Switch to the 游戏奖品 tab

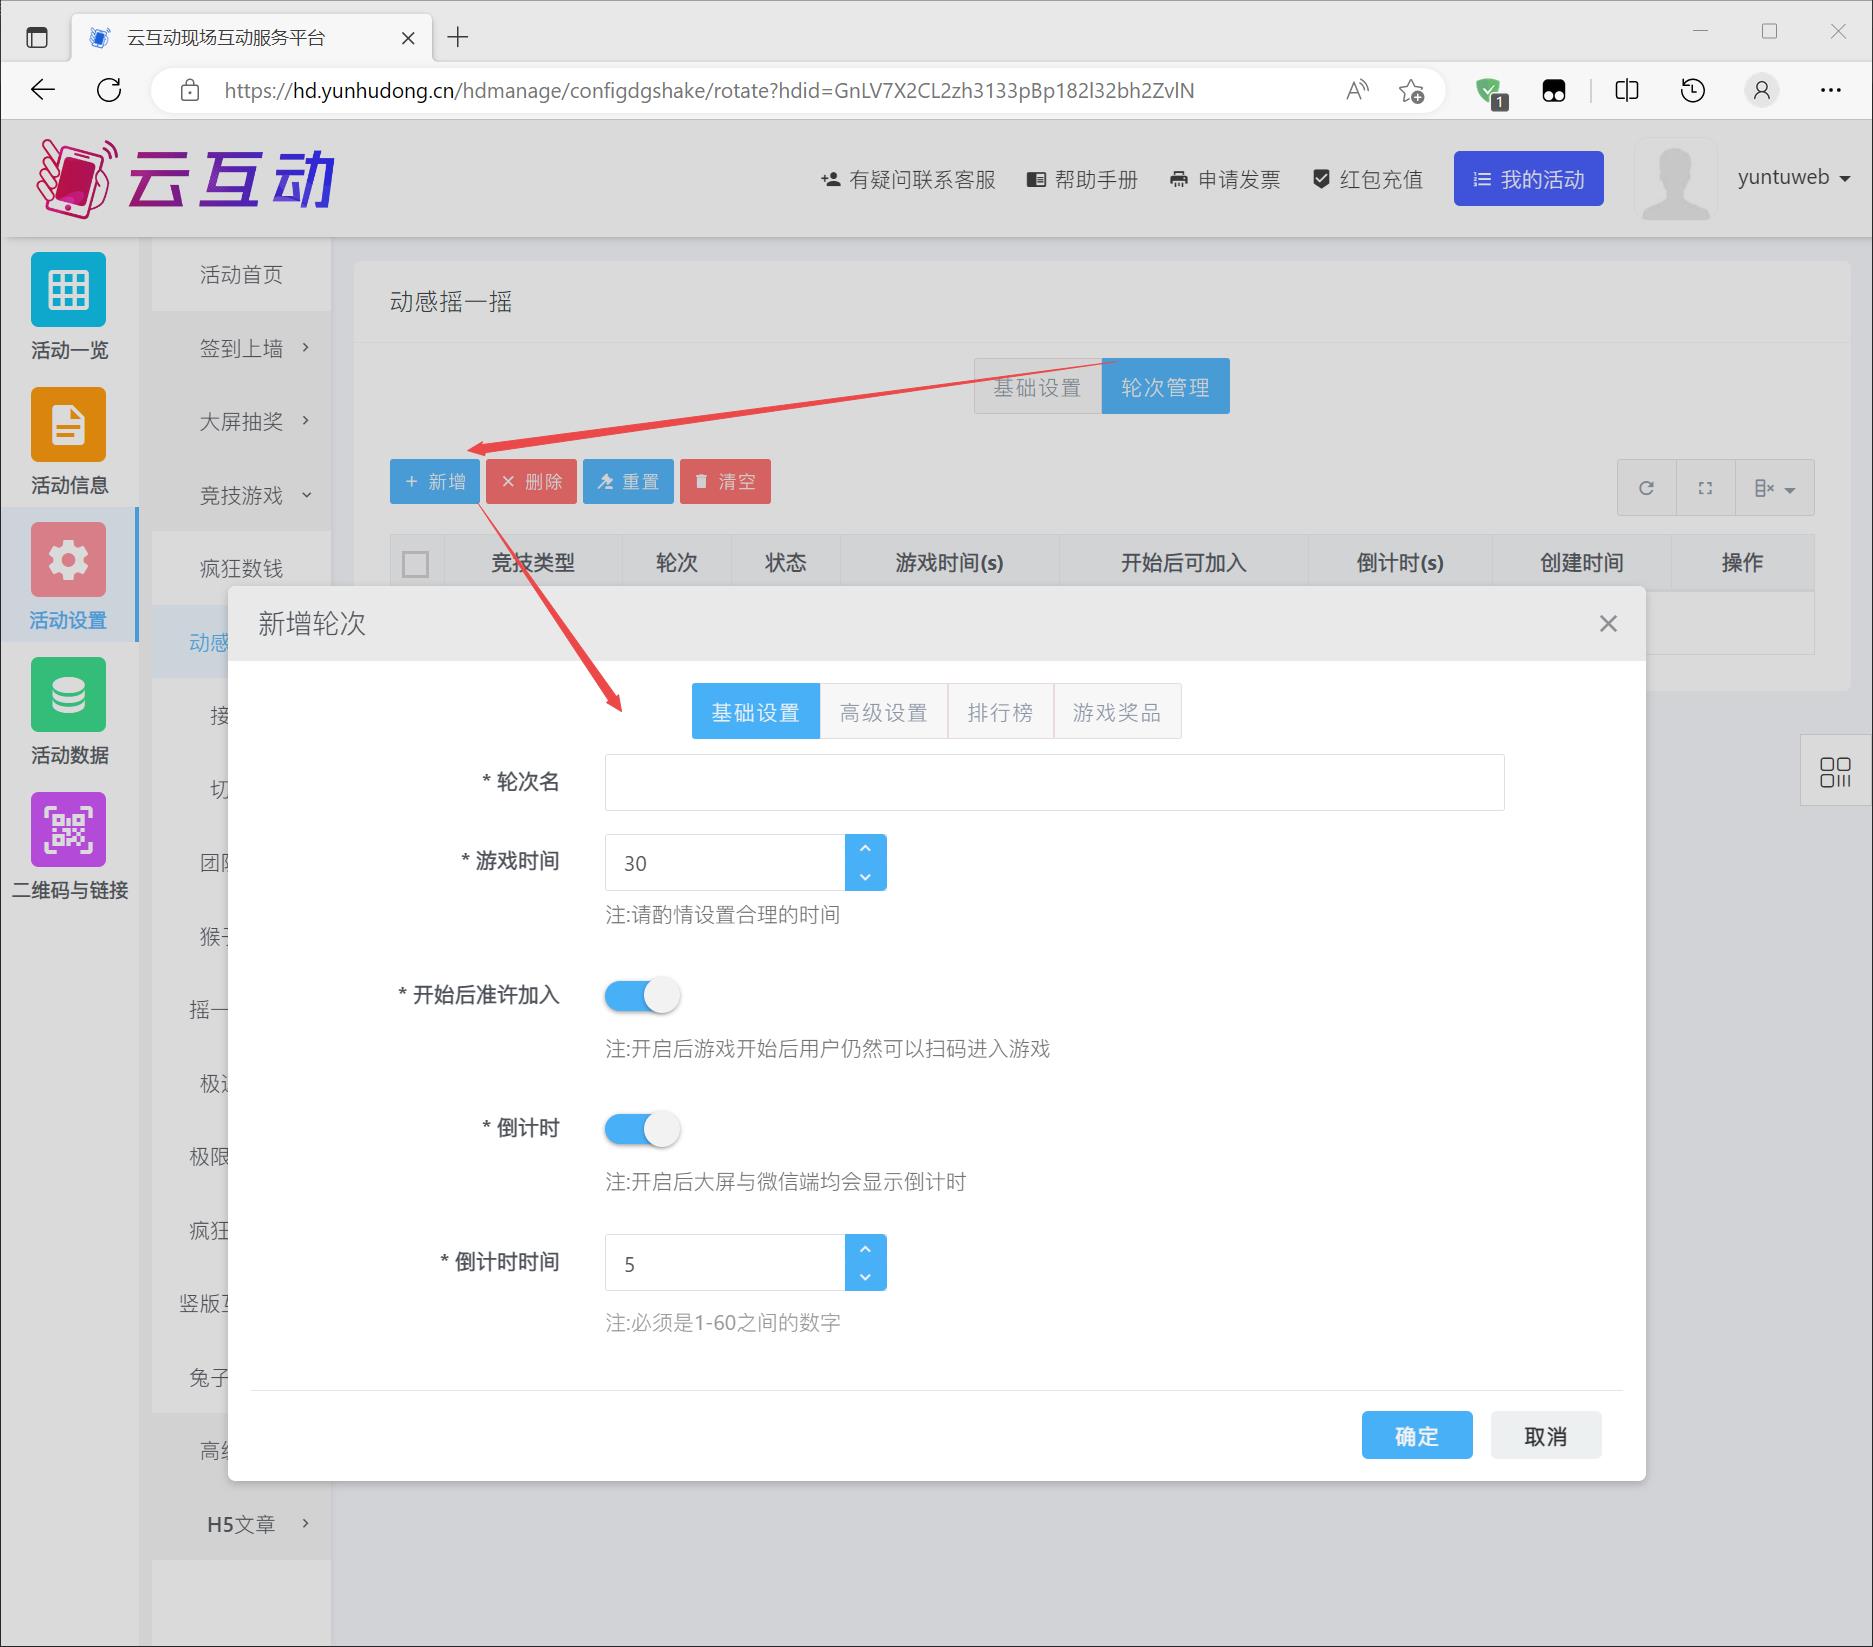point(1116,712)
